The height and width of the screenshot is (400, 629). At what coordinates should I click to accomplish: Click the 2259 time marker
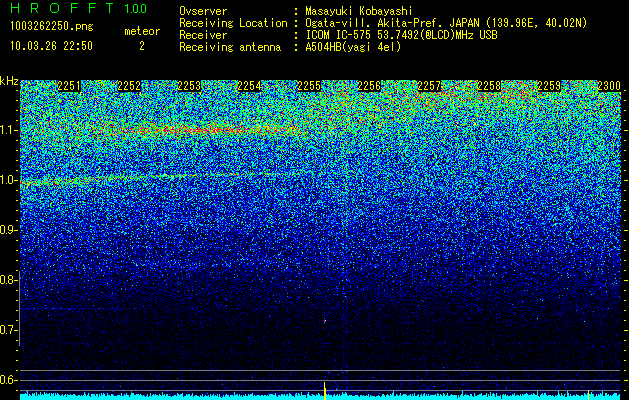(x=549, y=86)
